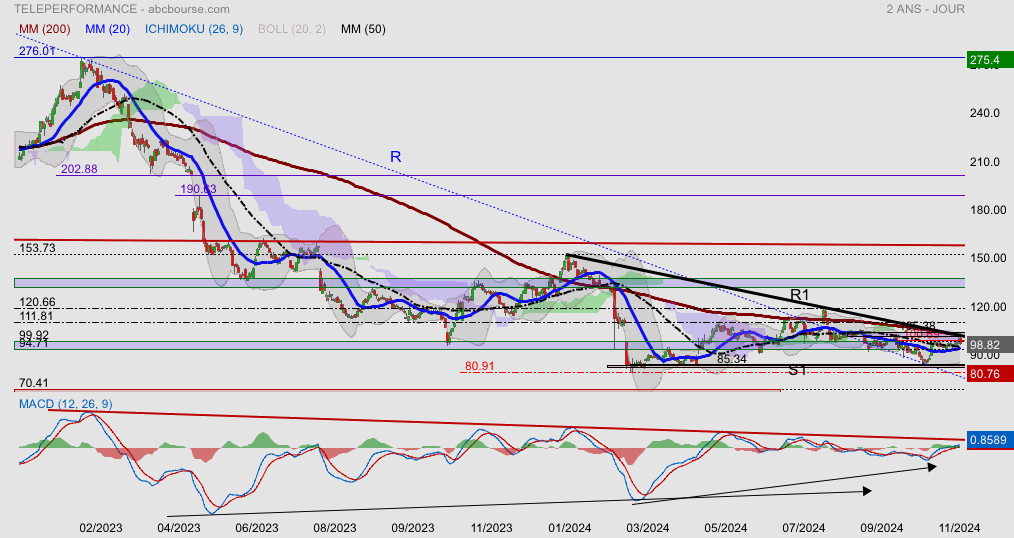The width and height of the screenshot is (1014, 538).
Task: Click the 240.0 y-axis value
Action: click(x=984, y=113)
